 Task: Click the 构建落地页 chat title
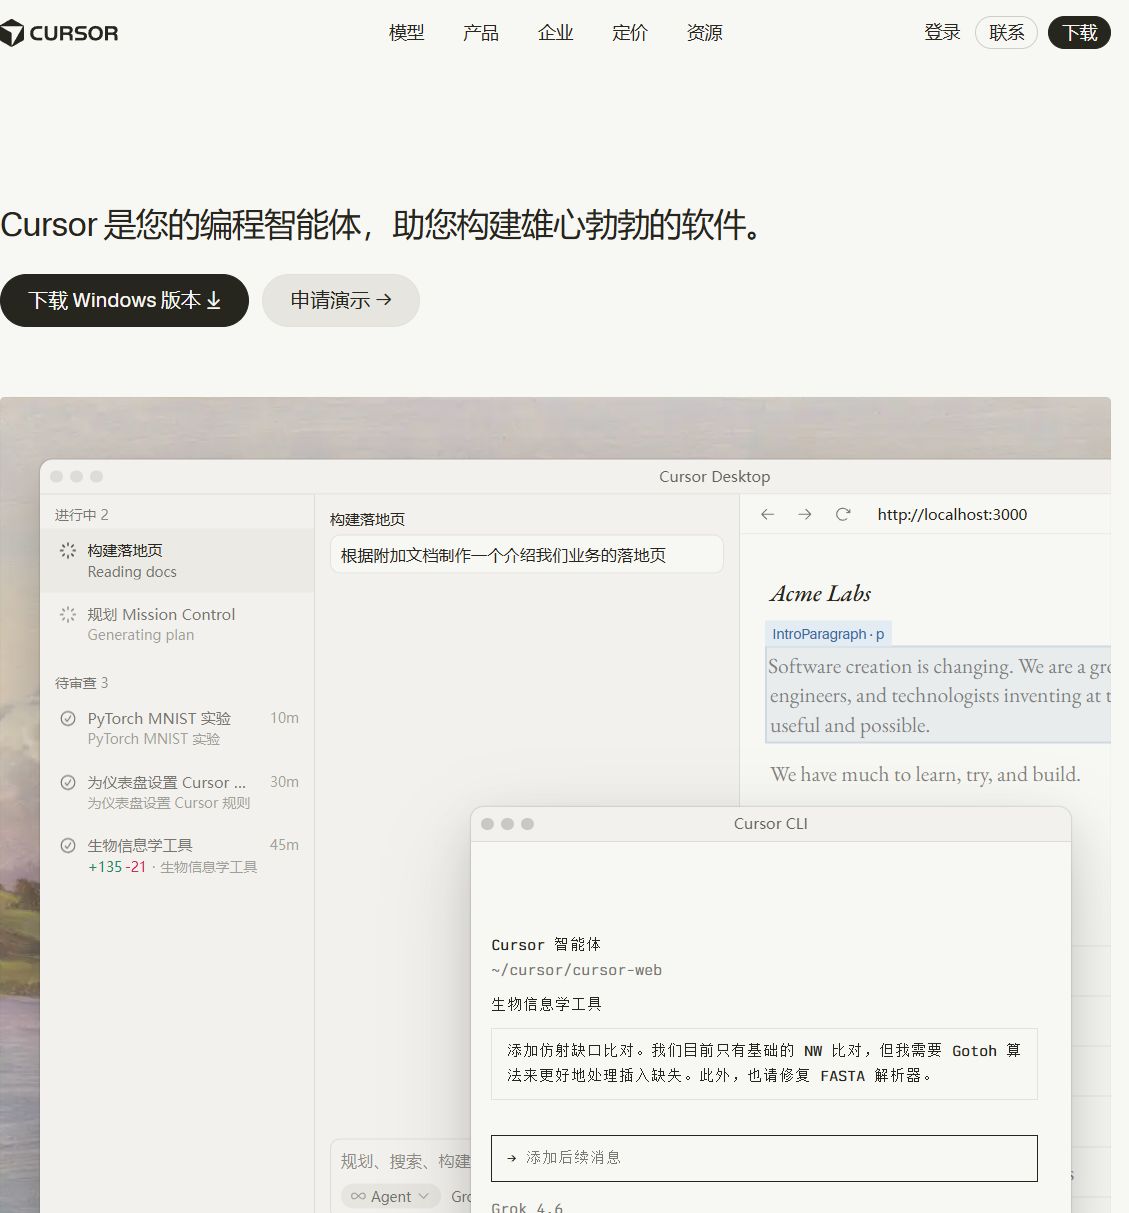tap(368, 520)
